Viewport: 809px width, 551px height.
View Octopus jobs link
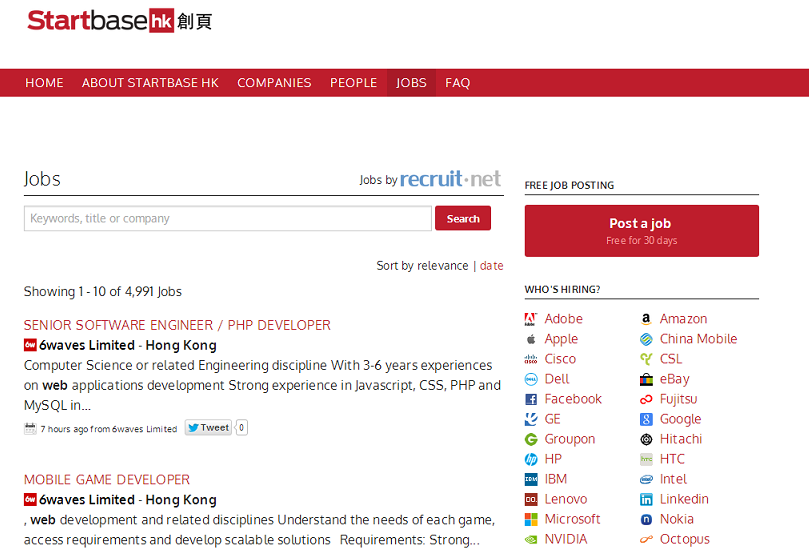(684, 539)
